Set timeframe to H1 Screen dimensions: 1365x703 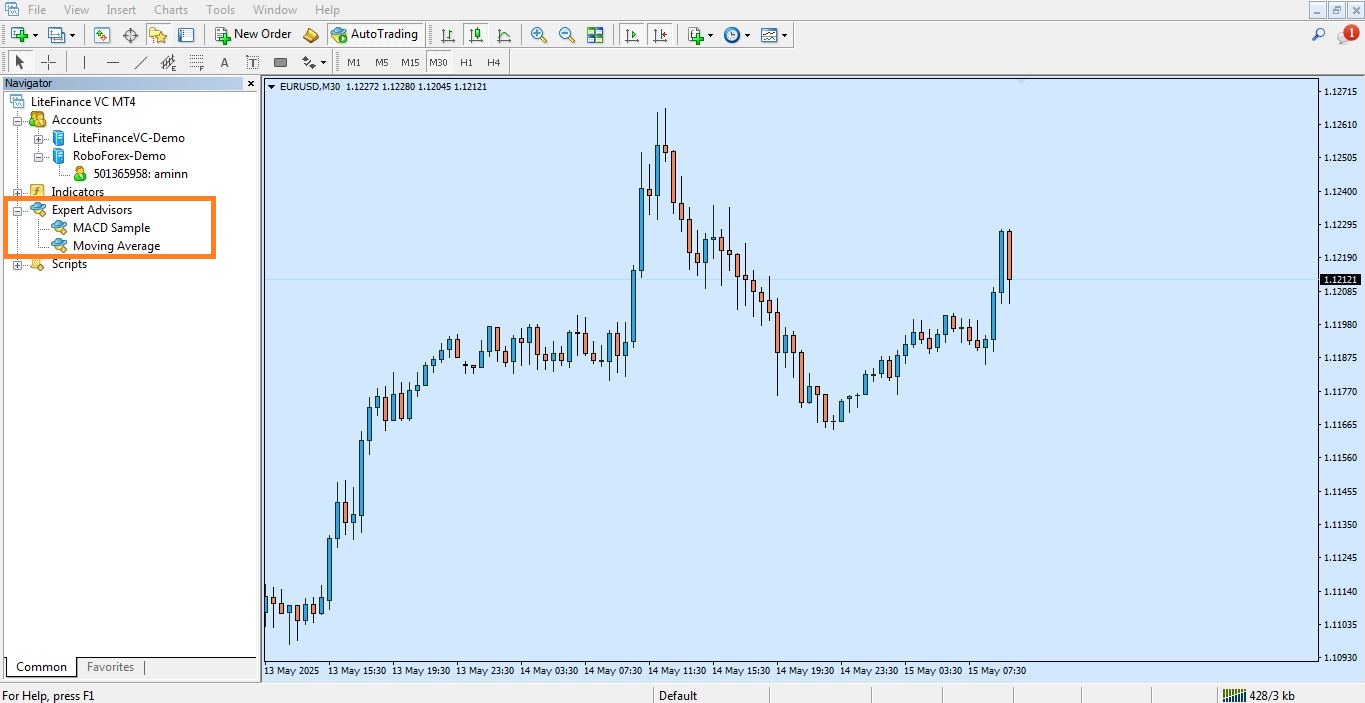[466, 62]
